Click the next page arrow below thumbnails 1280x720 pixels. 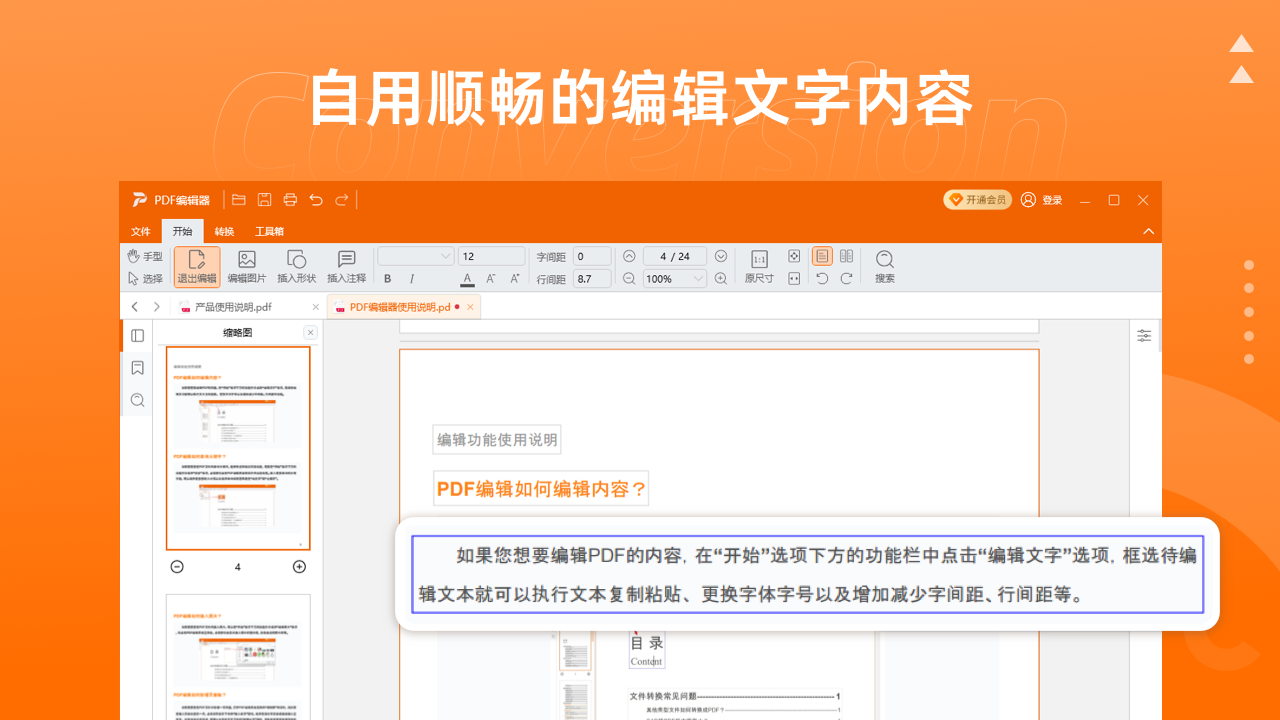(x=298, y=566)
